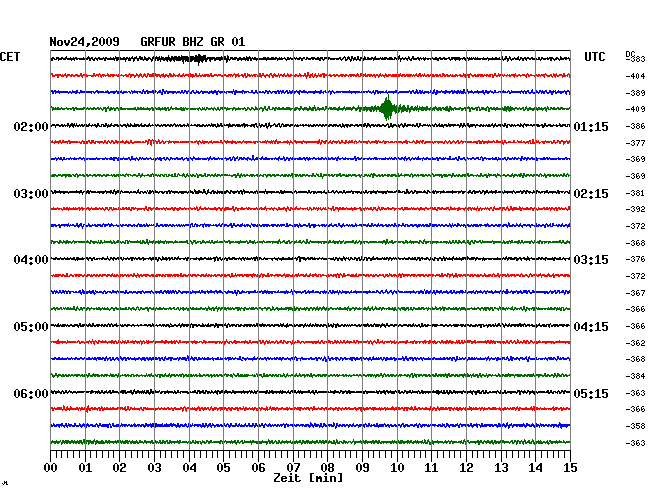Click the 02:15 UTC time label

coord(591,194)
